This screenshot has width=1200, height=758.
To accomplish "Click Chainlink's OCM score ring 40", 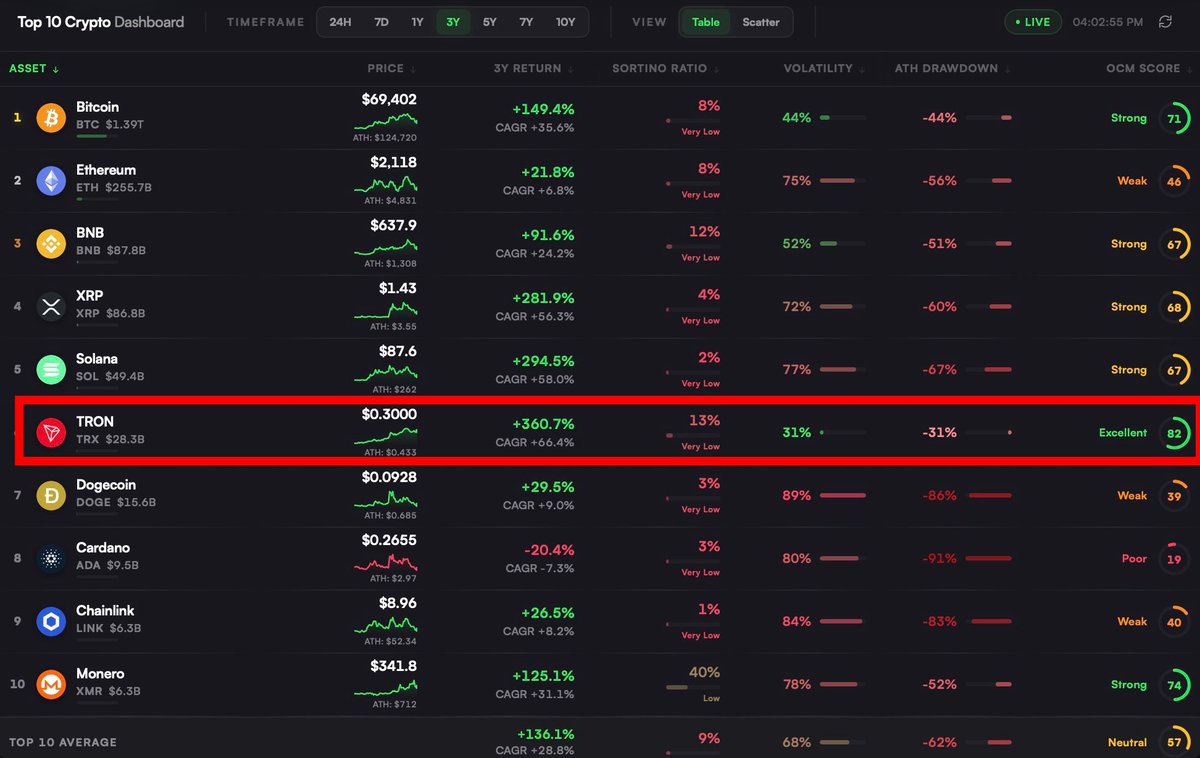I will click(x=1174, y=622).
